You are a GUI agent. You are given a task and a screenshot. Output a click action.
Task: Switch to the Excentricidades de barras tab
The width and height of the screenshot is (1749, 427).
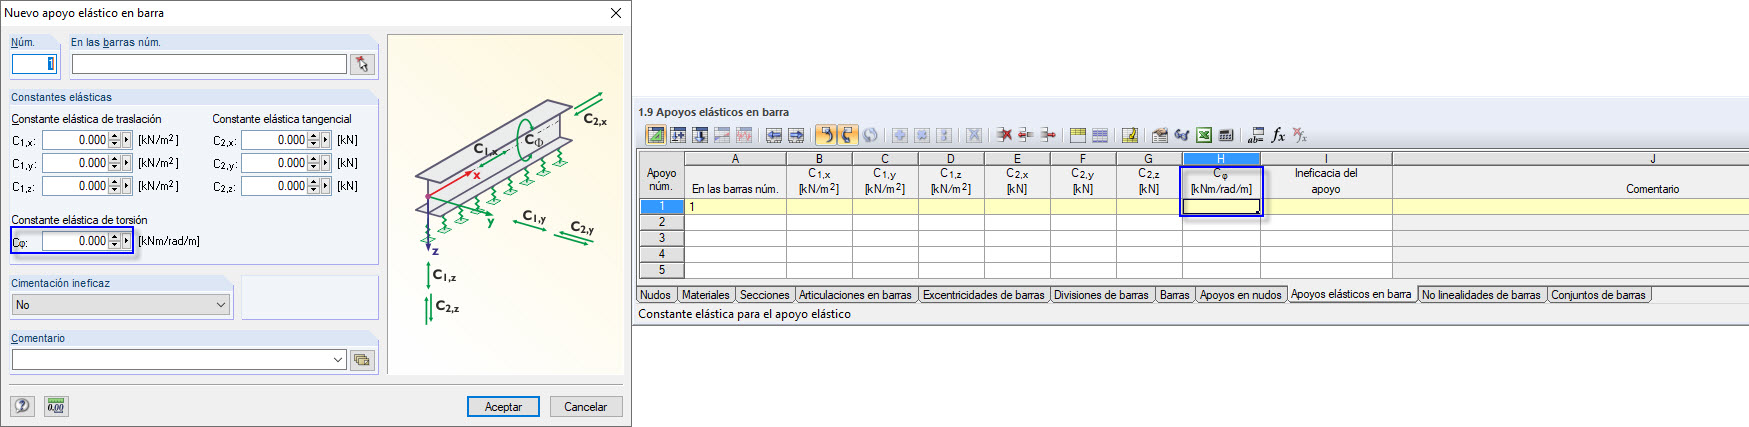983,295
